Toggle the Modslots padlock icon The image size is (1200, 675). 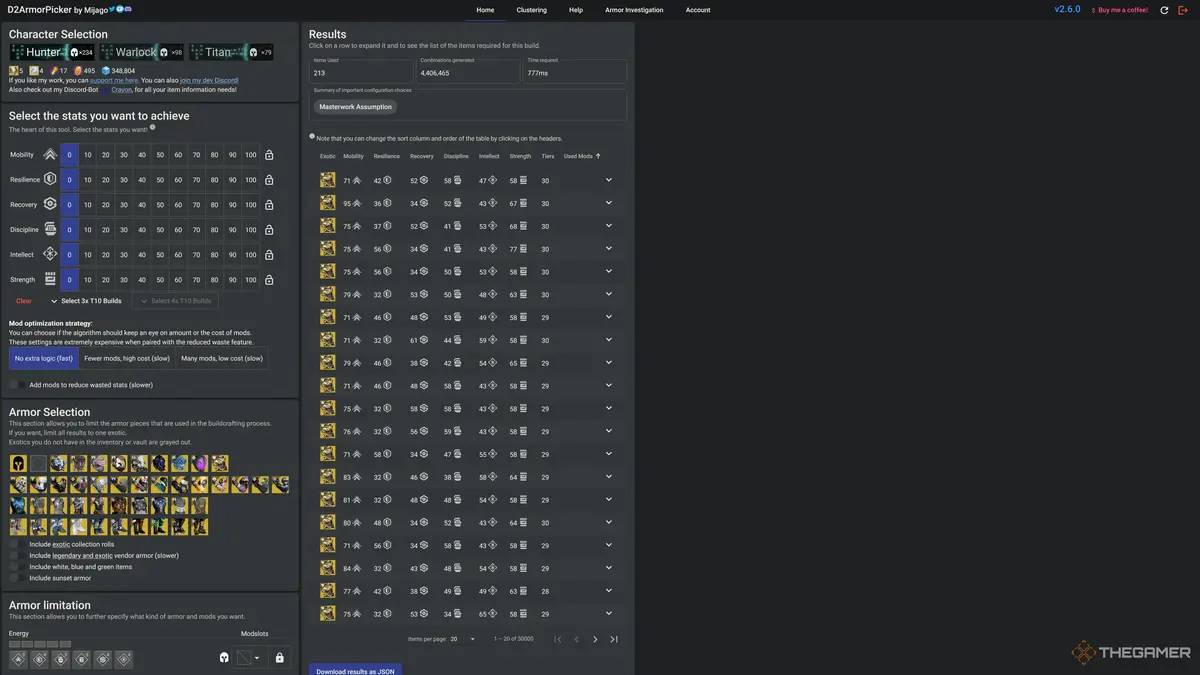pos(279,658)
